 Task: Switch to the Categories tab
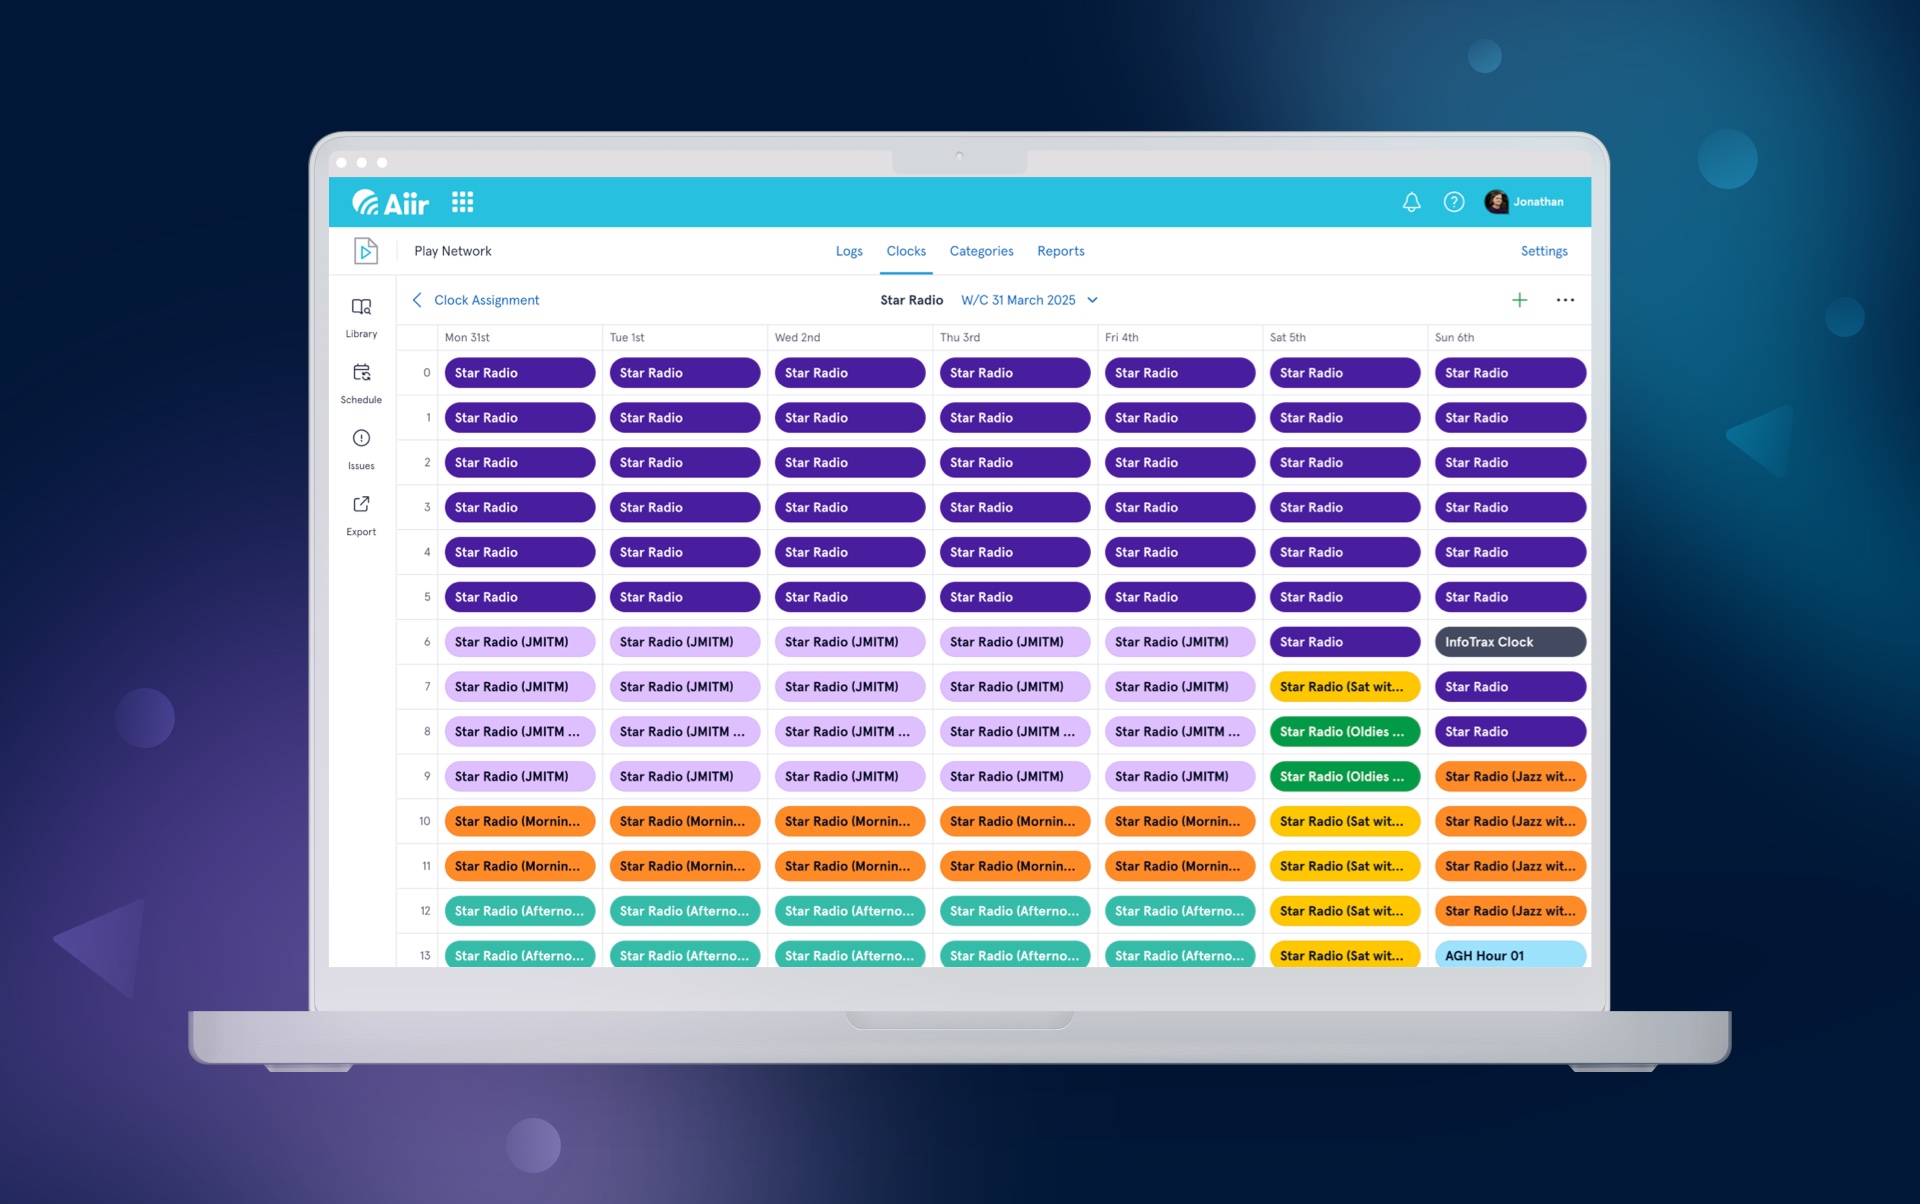tap(981, 251)
